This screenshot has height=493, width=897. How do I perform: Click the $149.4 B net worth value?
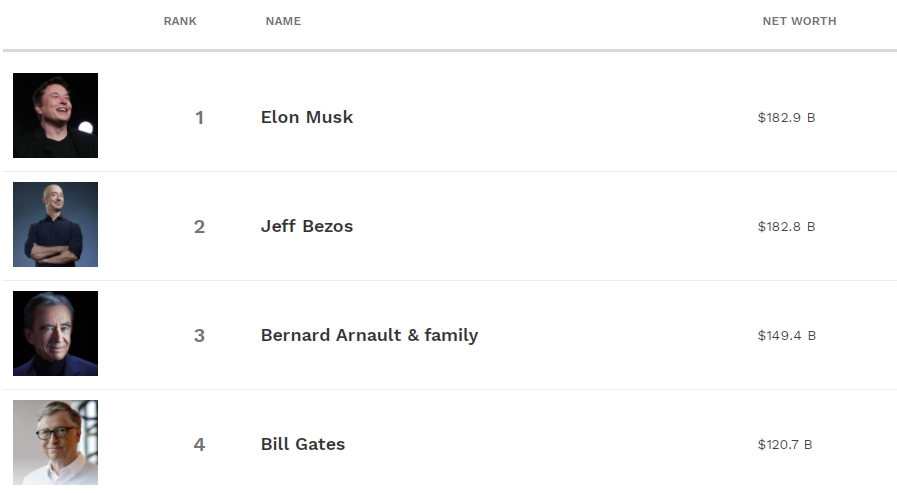point(787,336)
